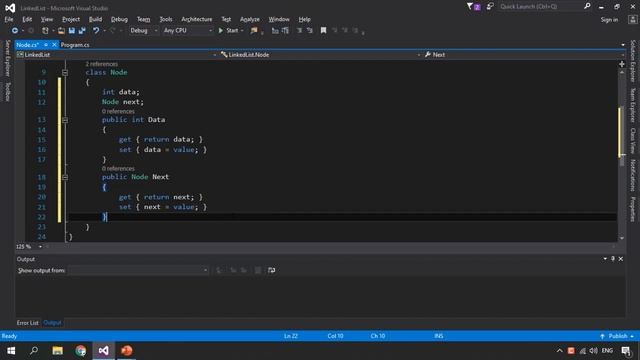Open Chrome from the taskbar
Image resolution: width=640 pixels, height=360 pixels.
[x=81, y=351]
